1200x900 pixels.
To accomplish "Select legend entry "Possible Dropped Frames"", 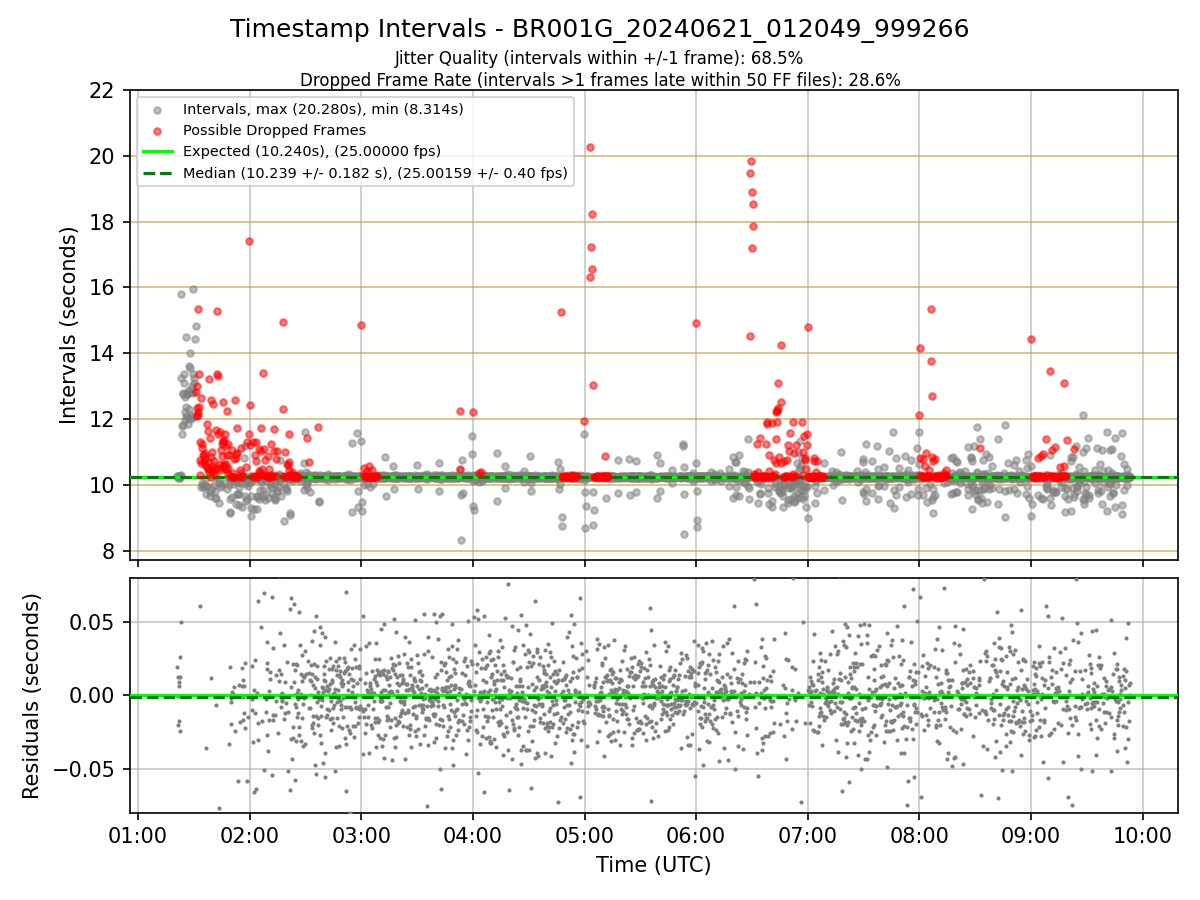I will (x=274, y=130).
